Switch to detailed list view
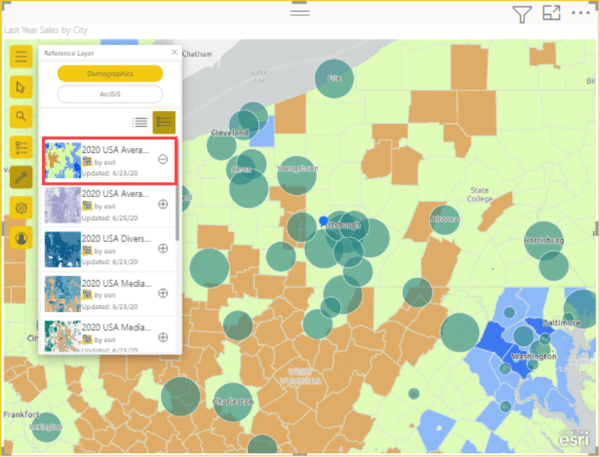 (164, 122)
